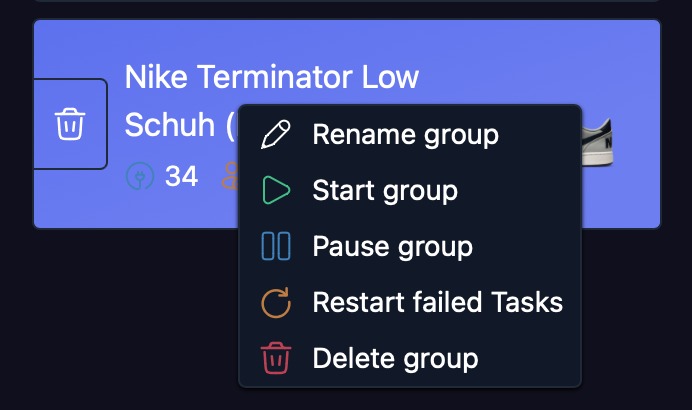Click the red trash icon in context menu
This screenshot has height=410, width=692.
tap(275, 358)
